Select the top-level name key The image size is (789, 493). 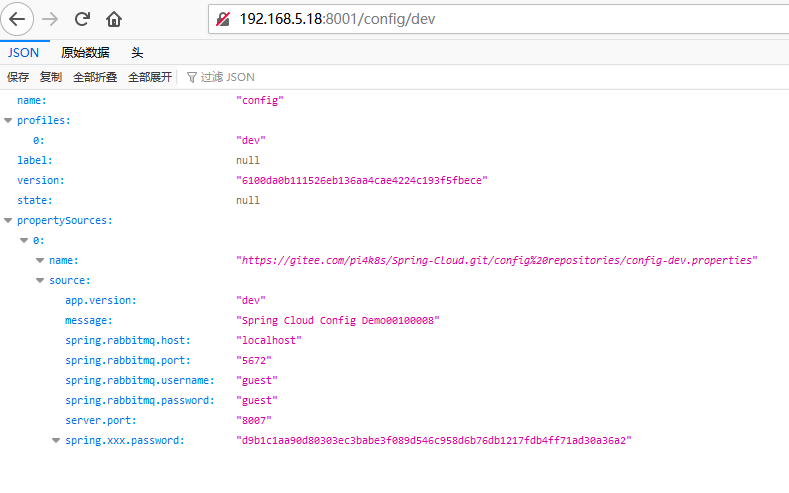pyautogui.click(x=32, y=100)
